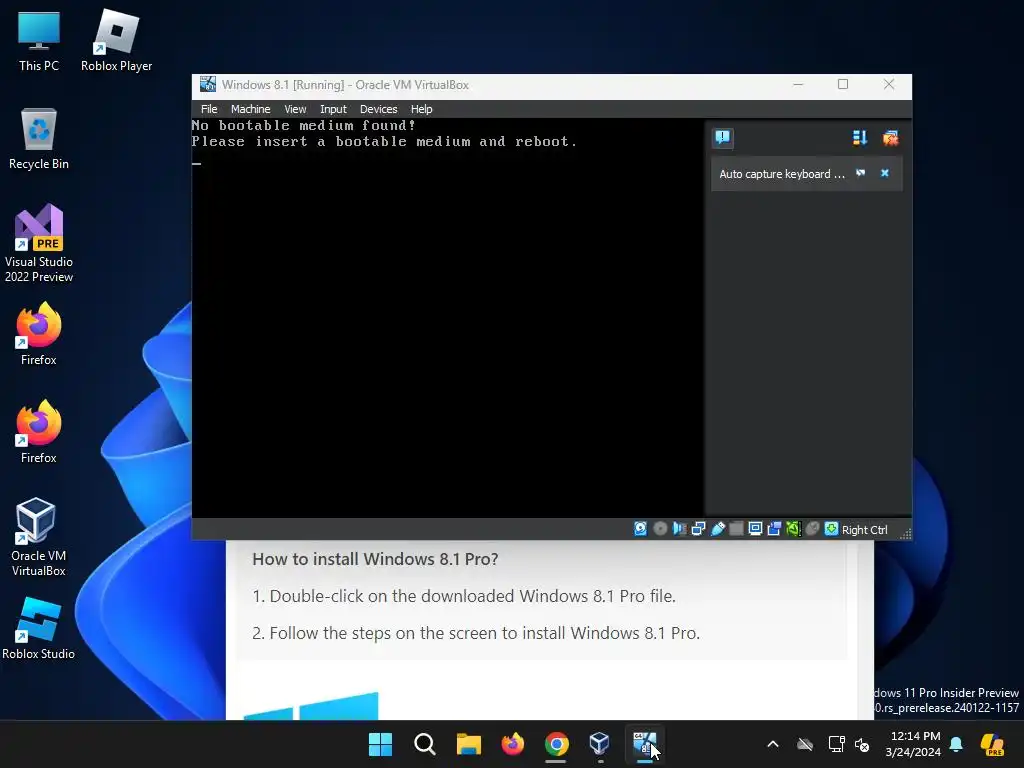Click step 2 text about following steps
Viewport: 1024px width, 768px height.
475,633
